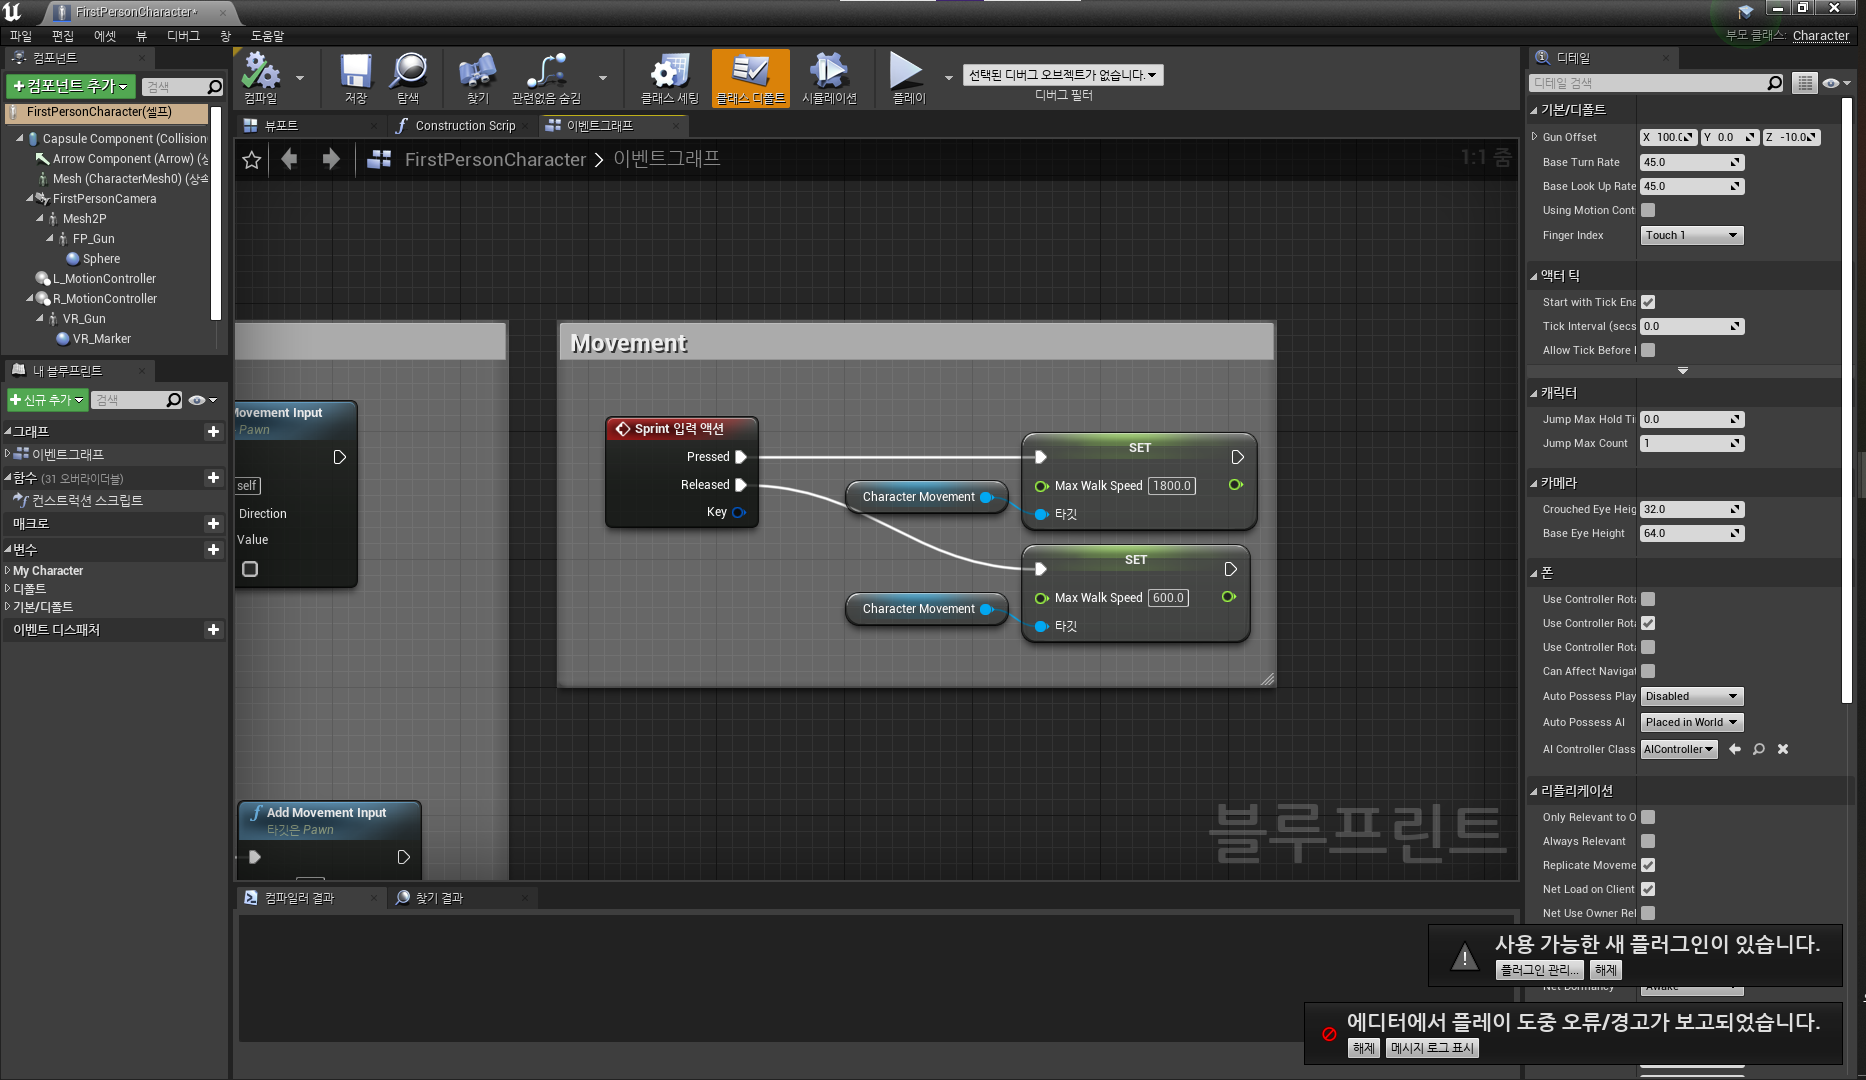The height and width of the screenshot is (1080, 1866).
Task: Toggle Using Motion Controllers checkbox
Action: 1648,210
